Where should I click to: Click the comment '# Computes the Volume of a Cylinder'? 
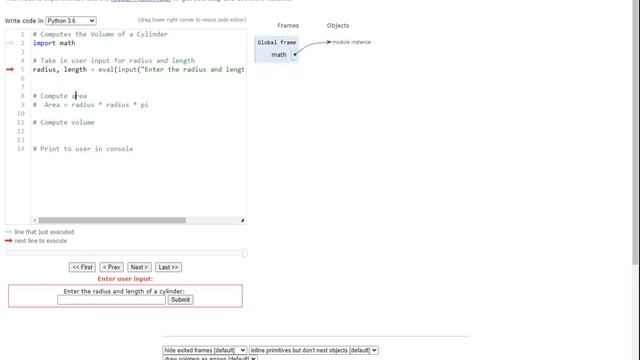click(x=100, y=34)
